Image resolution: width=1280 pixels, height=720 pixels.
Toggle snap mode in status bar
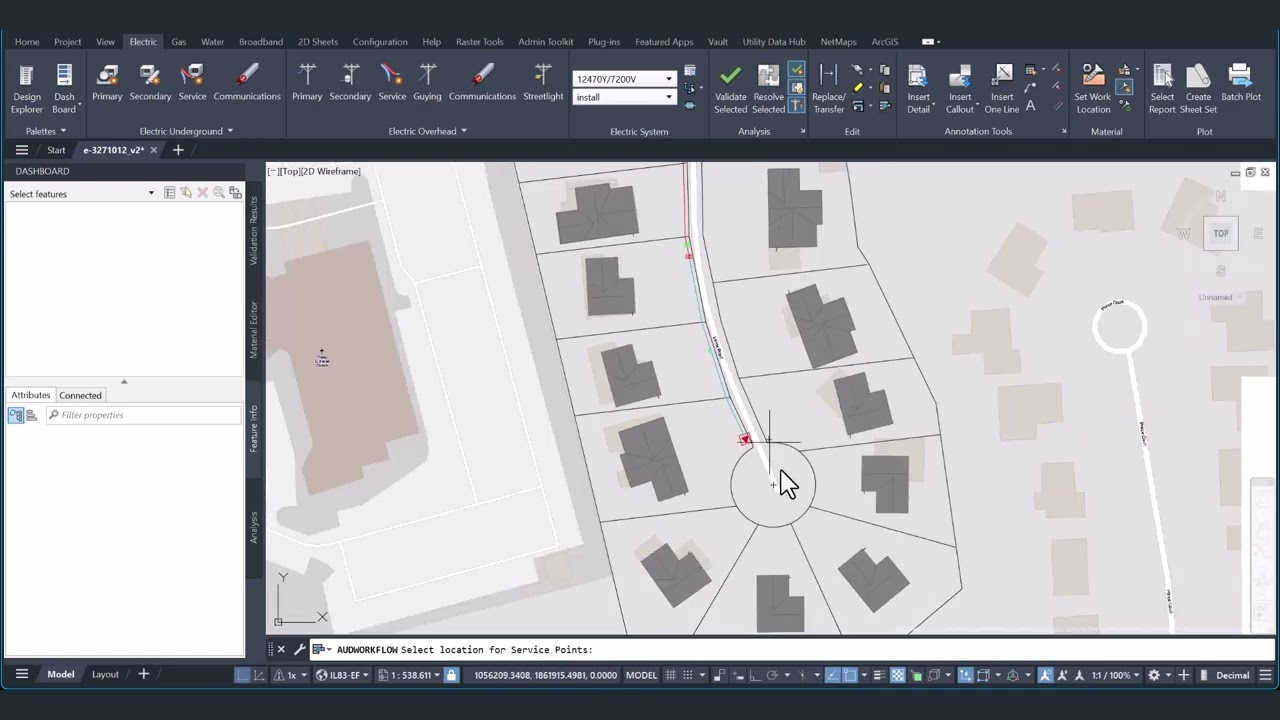tap(687, 675)
